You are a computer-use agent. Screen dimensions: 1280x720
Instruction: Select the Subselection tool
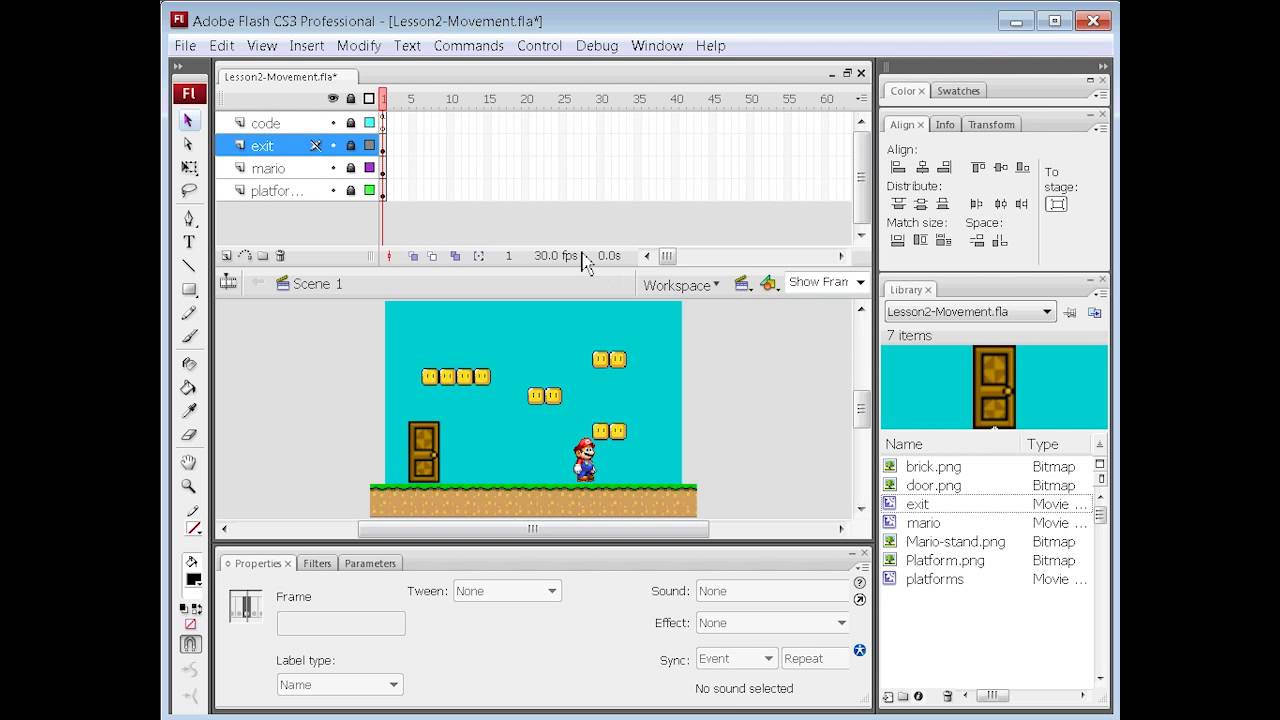(188, 144)
